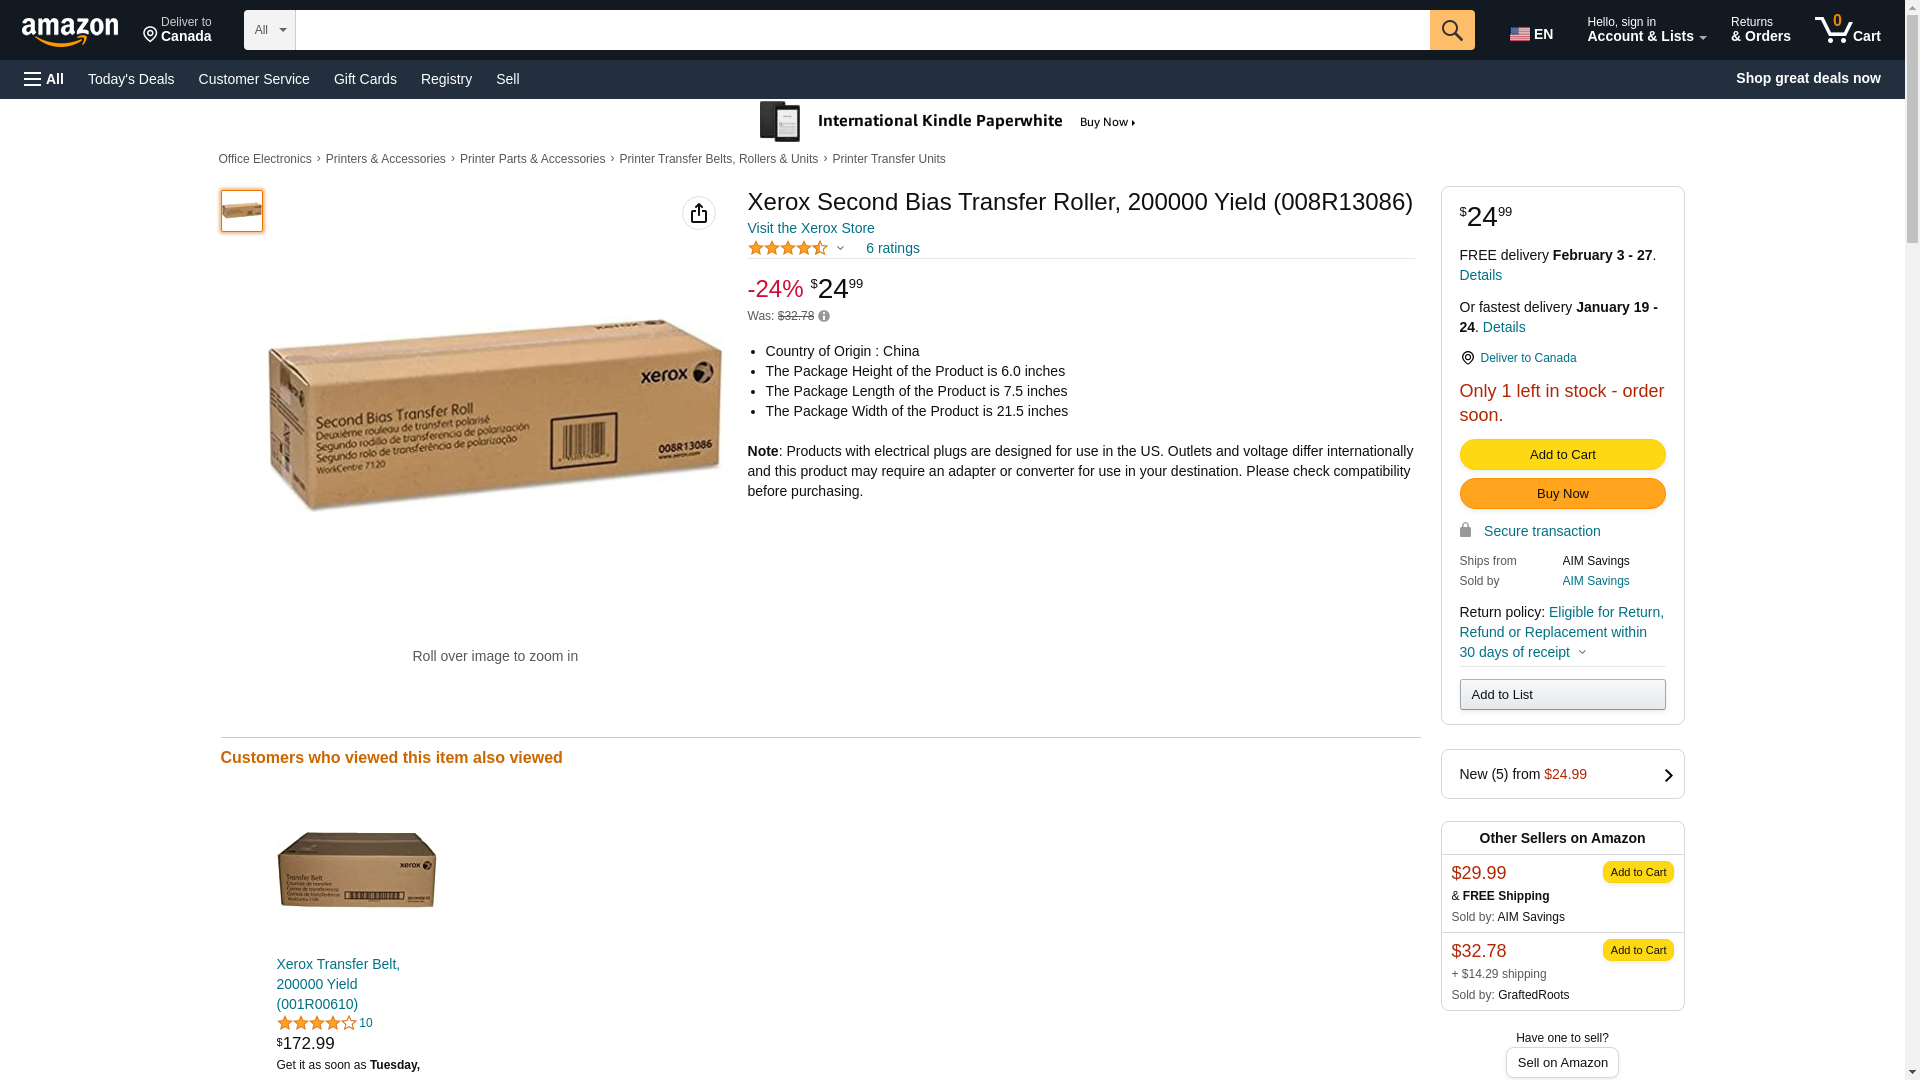Click the share icon on product image

699,213
